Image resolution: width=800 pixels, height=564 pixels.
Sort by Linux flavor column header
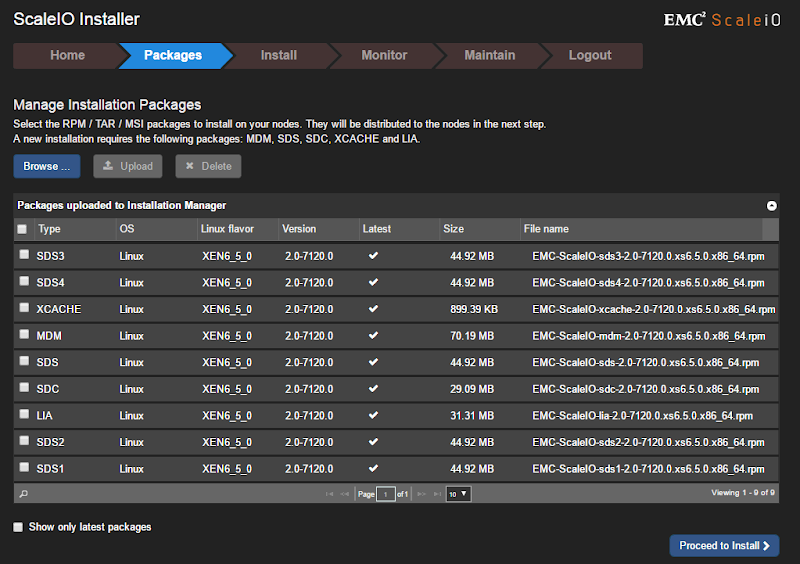click(237, 229)
